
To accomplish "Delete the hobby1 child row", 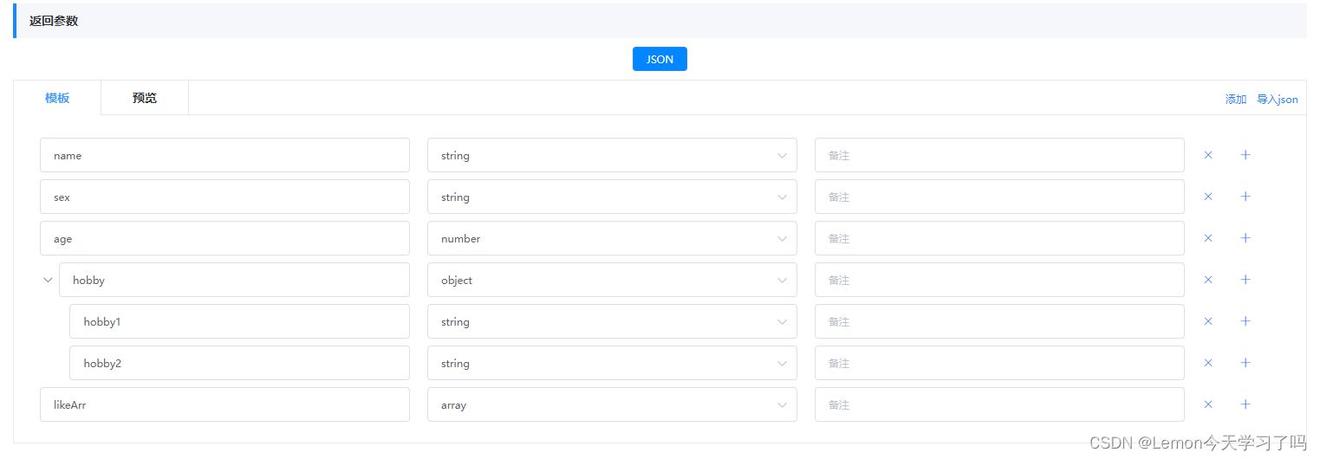I will pyautogui.click(x=1207, y=322).
